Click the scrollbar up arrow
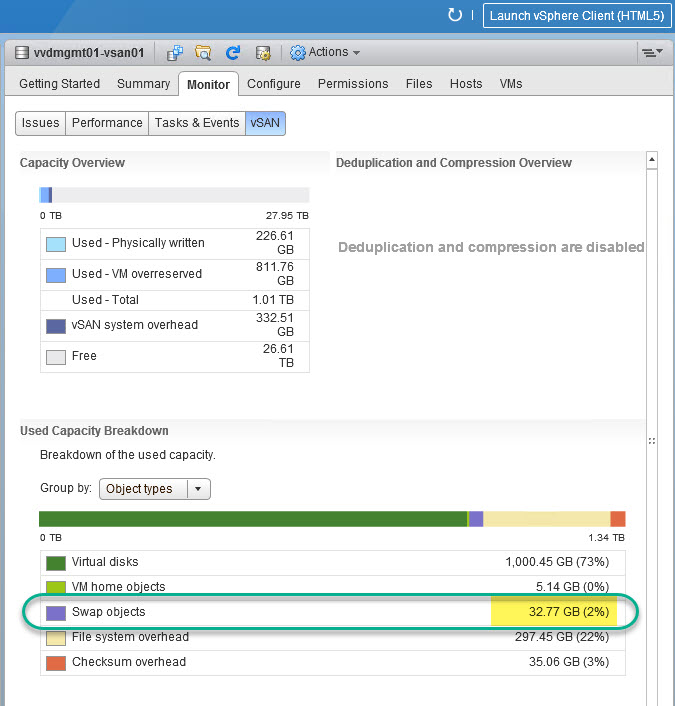This screenshot has height=706, width=675. 652,160
